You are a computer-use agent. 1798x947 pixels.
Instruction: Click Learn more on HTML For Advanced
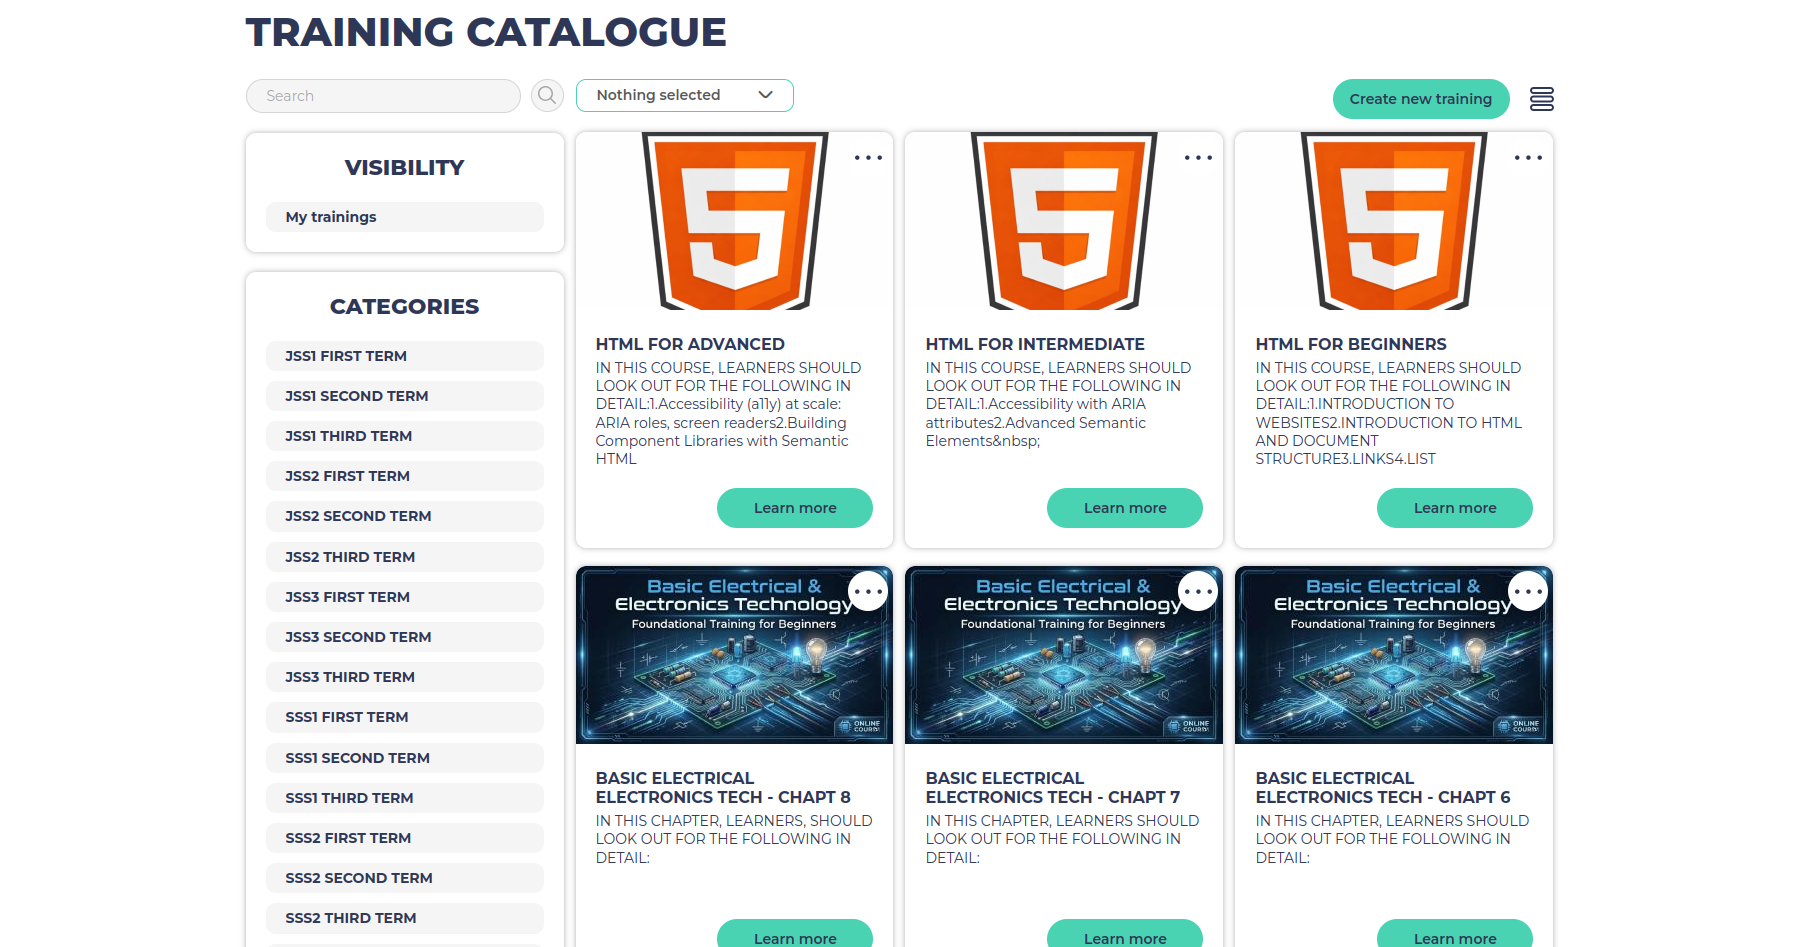tap(794, 508)
